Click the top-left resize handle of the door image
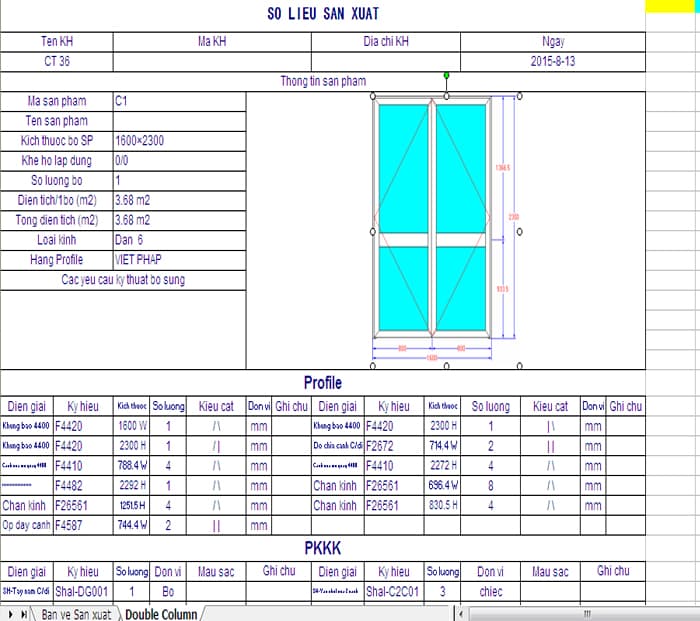Screen dimensions: 700x621 [x=373, y=97]
